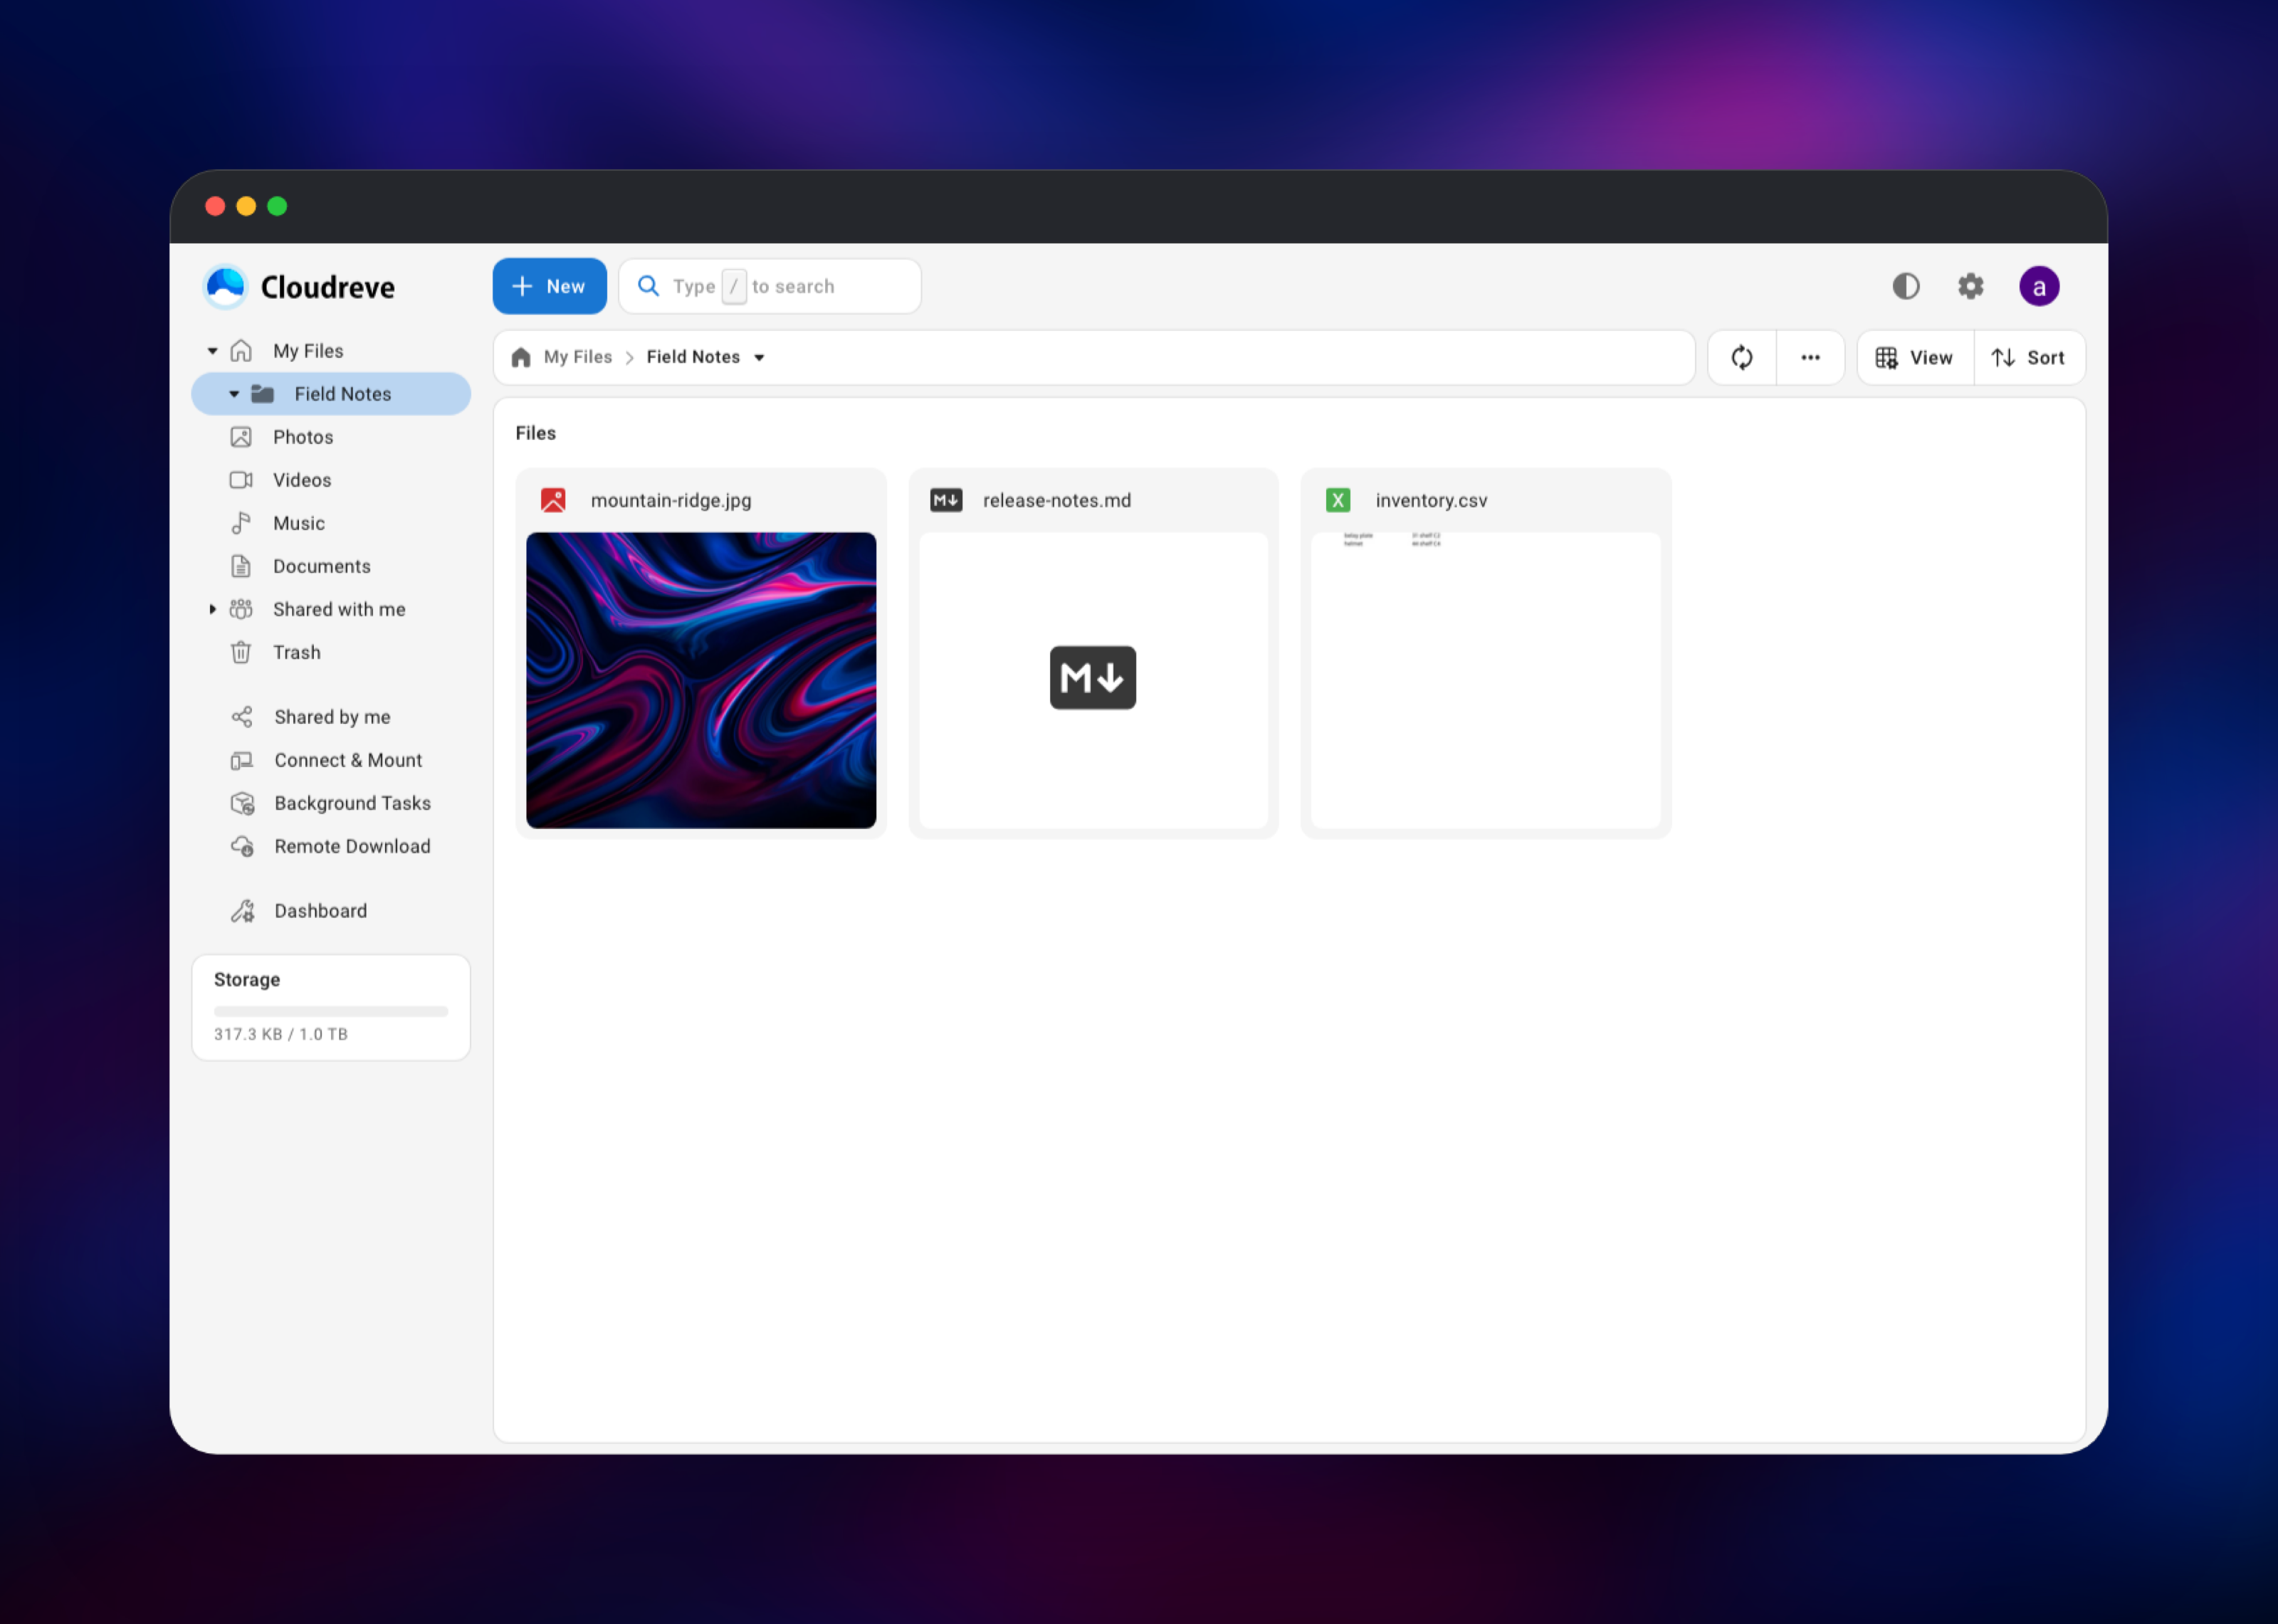Click the Trash bin icon

pos(241,652)
